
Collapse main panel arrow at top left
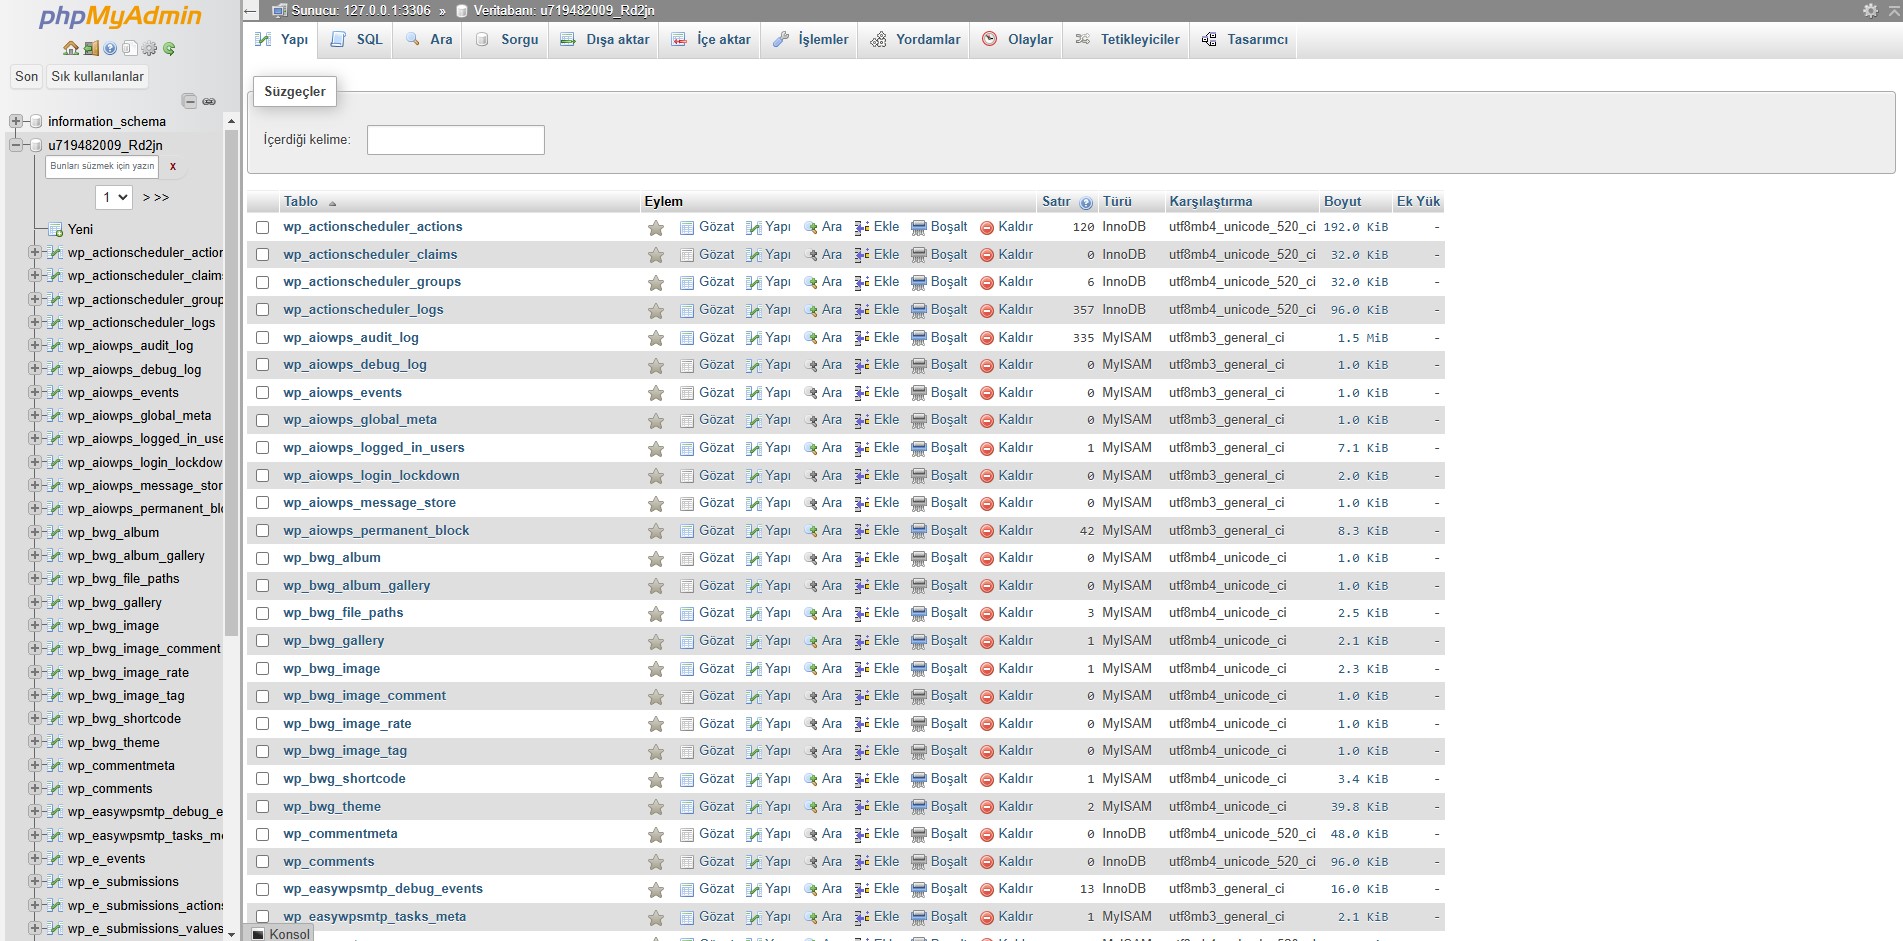click(x=250, y=11)
